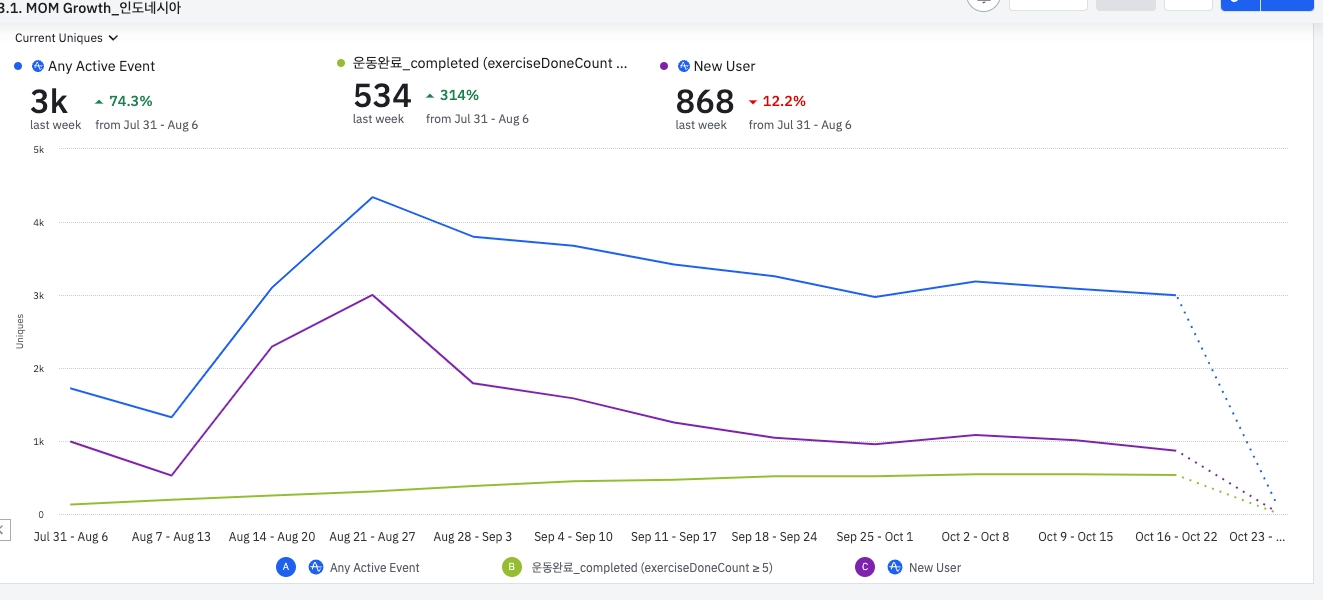Click the green 74.3% increase indicator
The image size is (1323, 600).
click(x=123, y=101)
